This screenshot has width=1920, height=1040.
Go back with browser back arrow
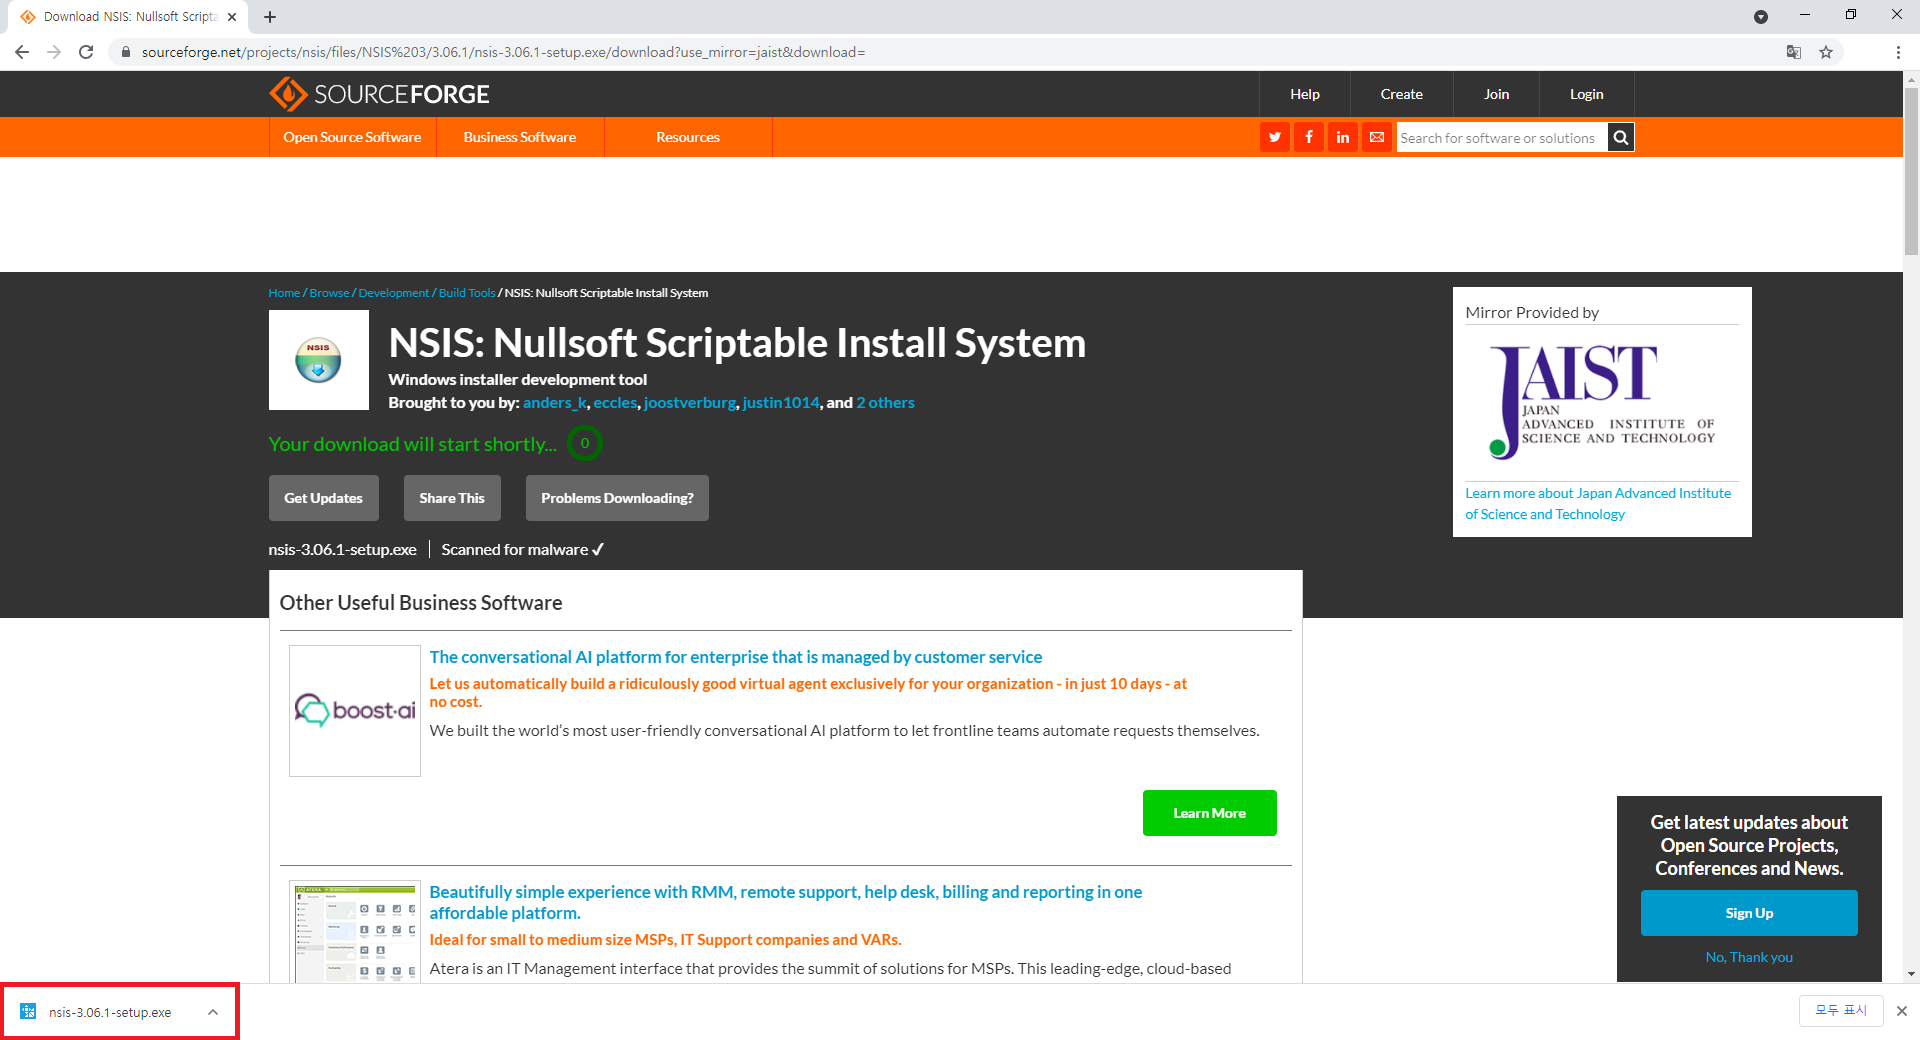[x=22, y=52]
